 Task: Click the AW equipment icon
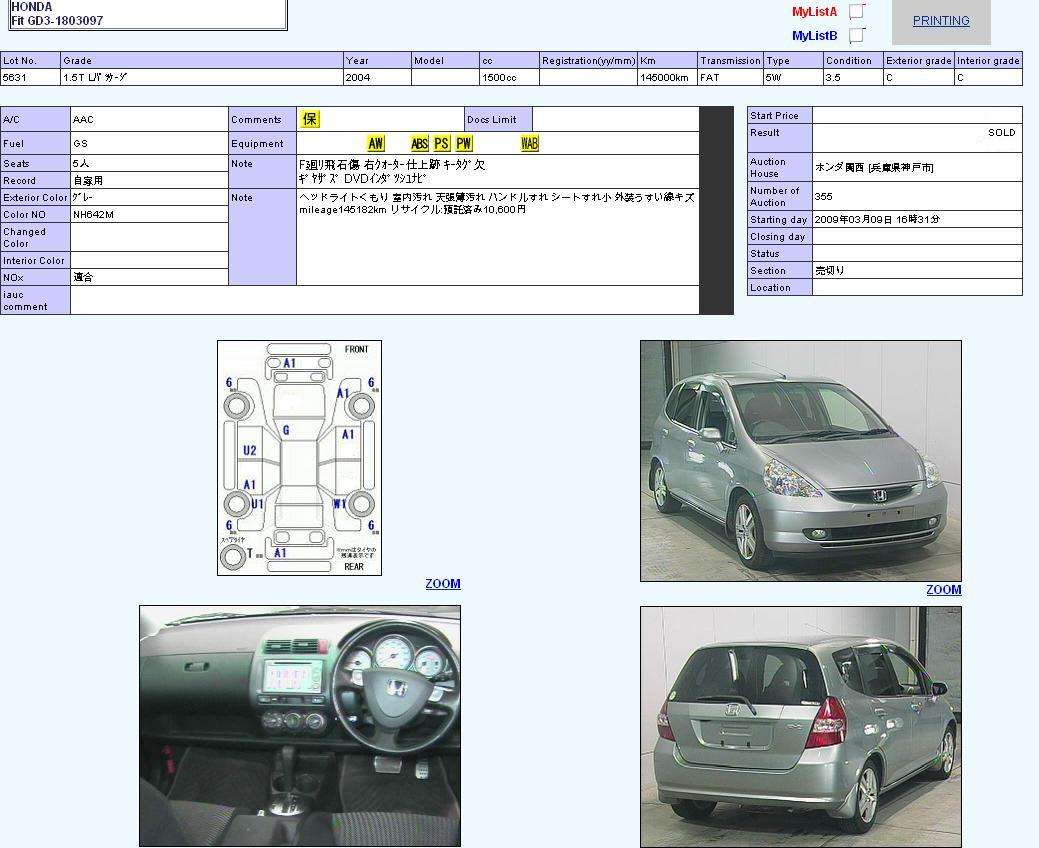pos(376,143)
